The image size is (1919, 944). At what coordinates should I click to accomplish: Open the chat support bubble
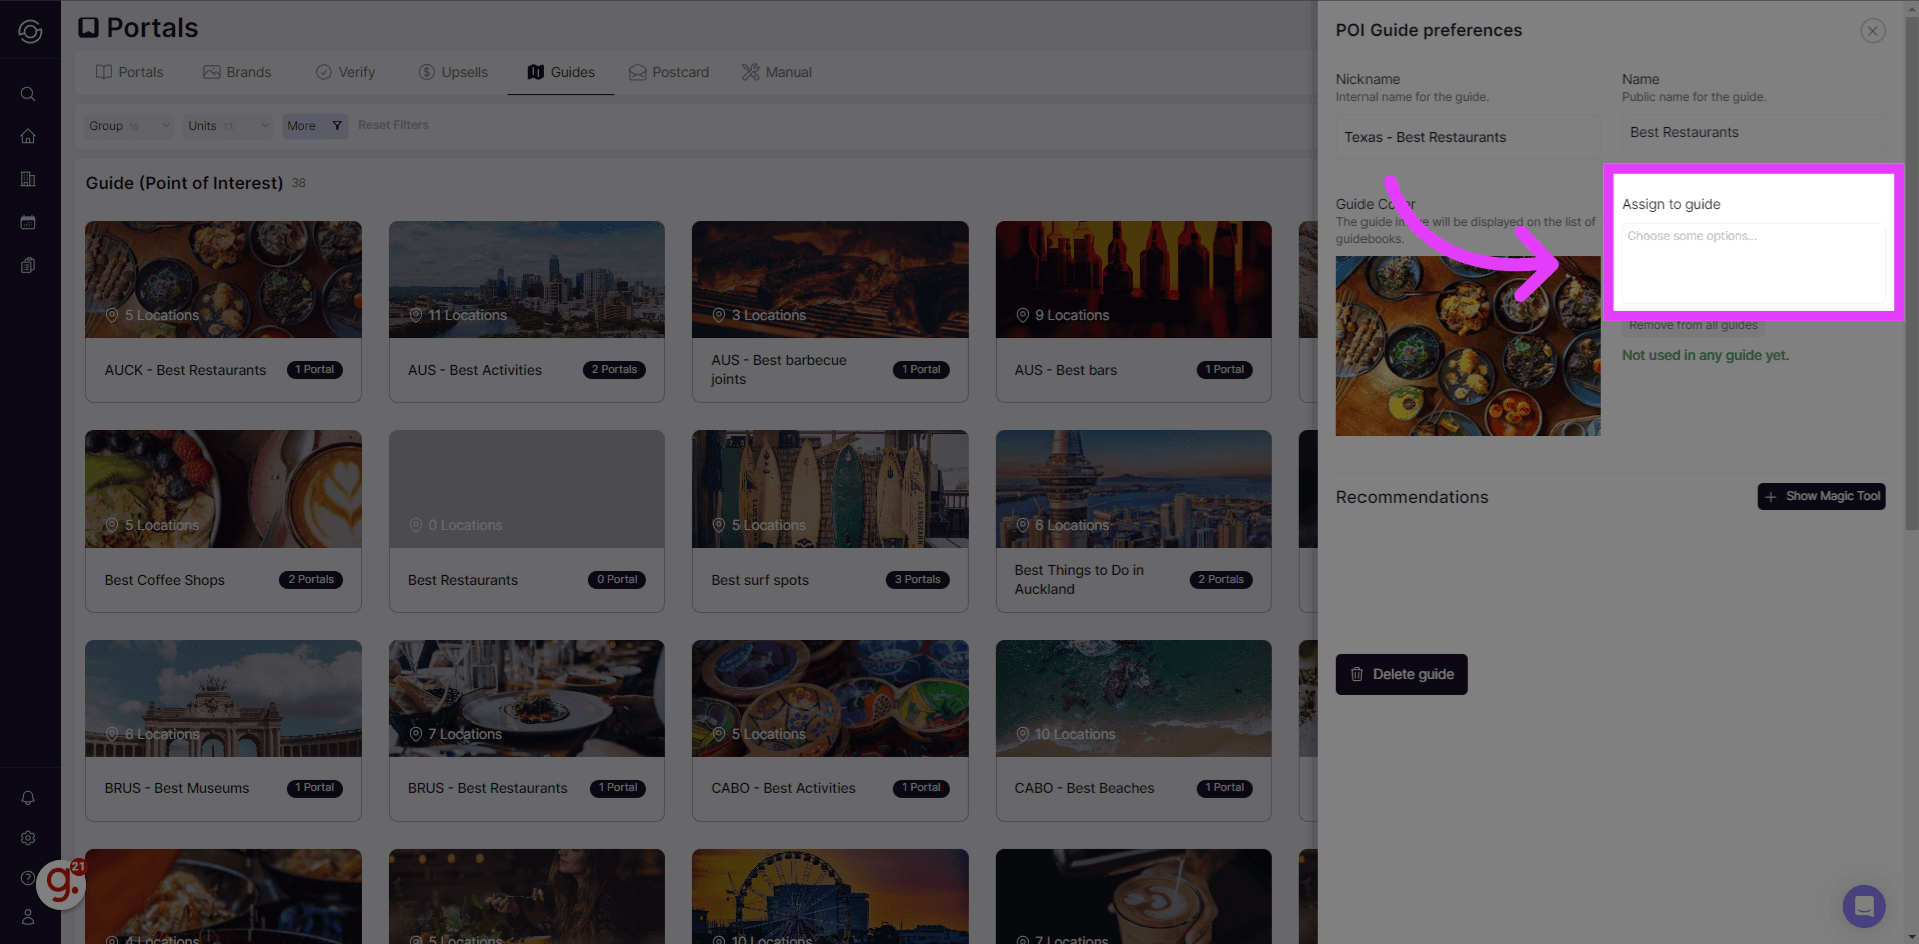click(1863, 906)
